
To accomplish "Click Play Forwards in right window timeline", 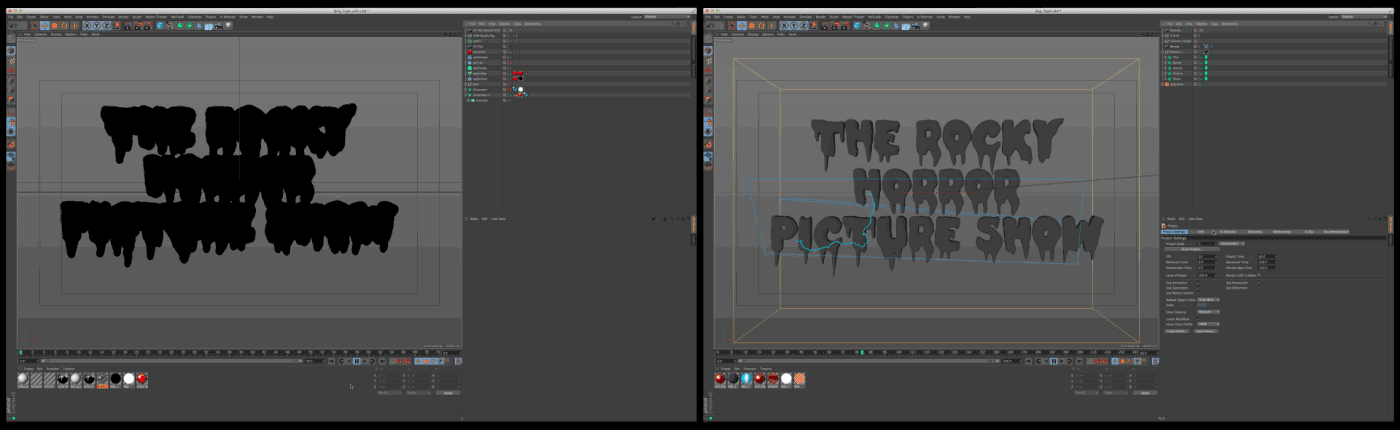I will [x=1061, y=361].
